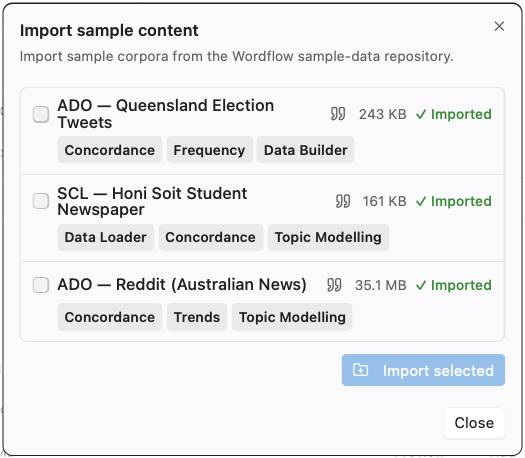This screenshot has width=525, height=458.
Task: Tick the SCL Honi Soit Student Newspaper checkbox
Action: [x=41, y=201]
